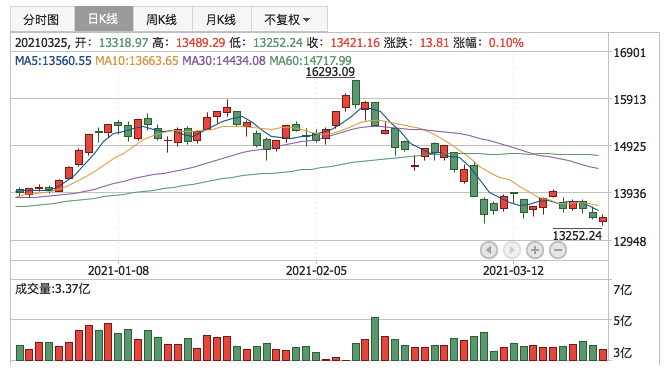
Task: Click the 15913 price axis value
Action: [x=630, y=100]
